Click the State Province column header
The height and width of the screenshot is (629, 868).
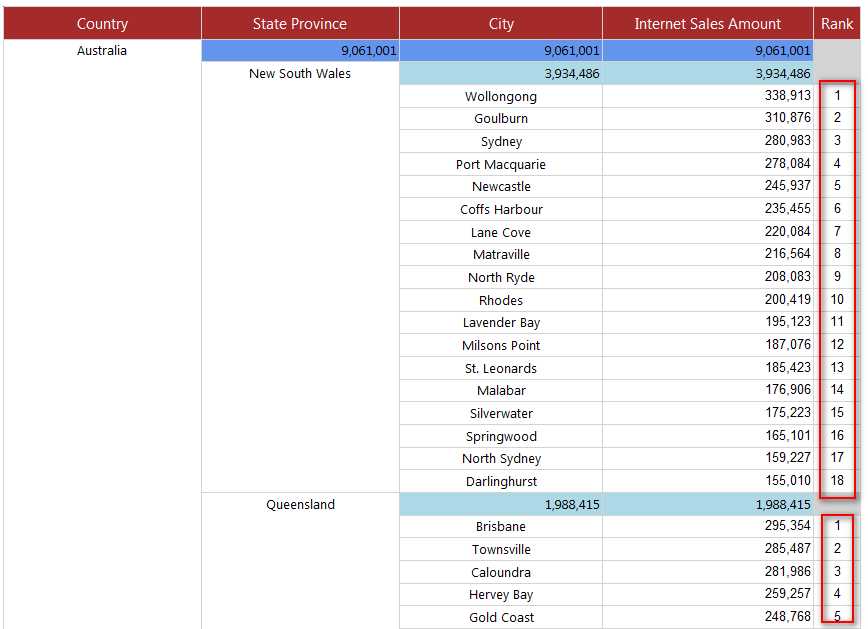point(300,23)
